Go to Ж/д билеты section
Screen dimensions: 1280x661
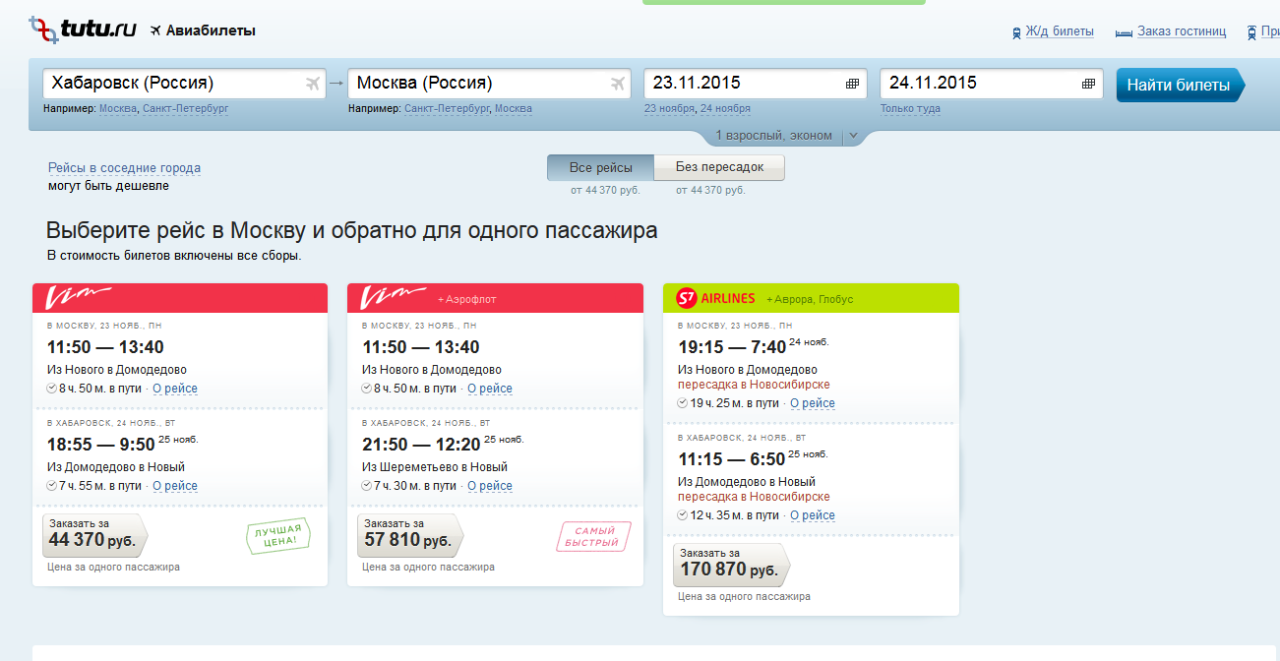pos(1059,31)
